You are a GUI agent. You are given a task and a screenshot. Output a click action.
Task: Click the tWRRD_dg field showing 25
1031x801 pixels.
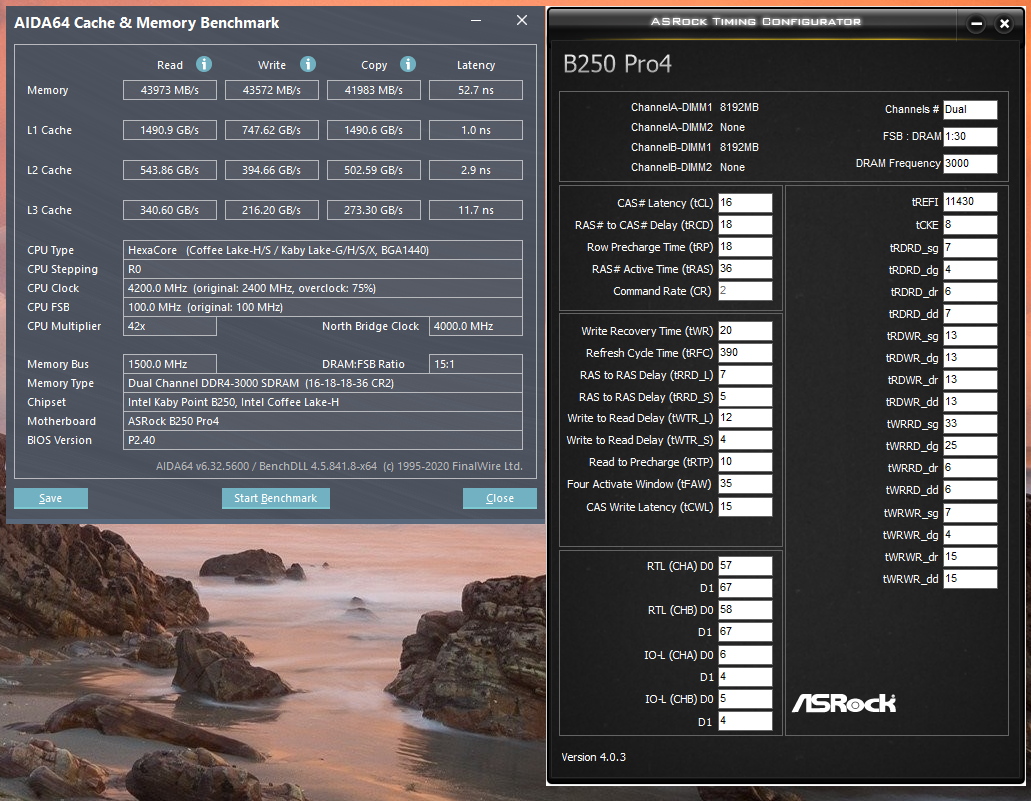pyautogui.click(x=970, y=446)
